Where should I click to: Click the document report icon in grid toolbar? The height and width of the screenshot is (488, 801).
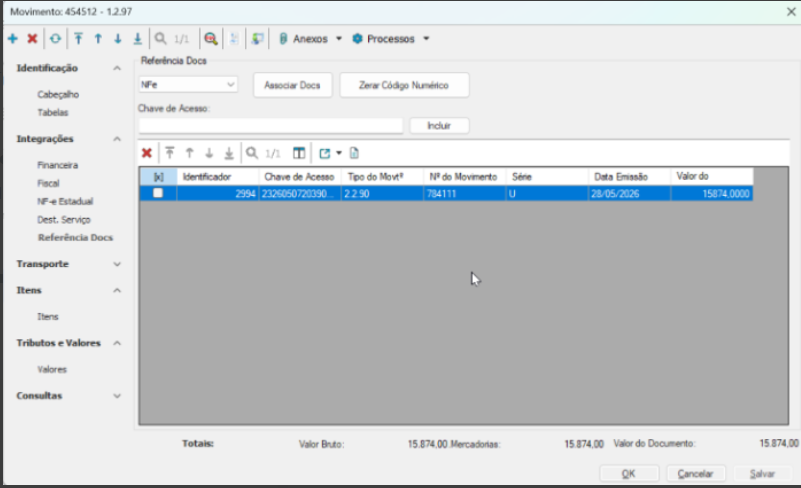[354, 153]
